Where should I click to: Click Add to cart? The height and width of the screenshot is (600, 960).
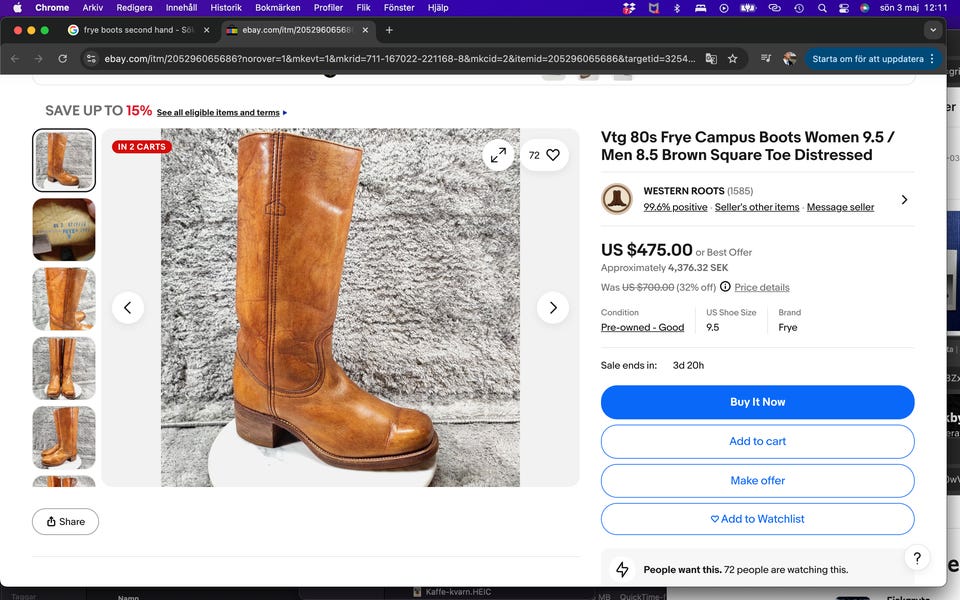(x=757, y=441)
